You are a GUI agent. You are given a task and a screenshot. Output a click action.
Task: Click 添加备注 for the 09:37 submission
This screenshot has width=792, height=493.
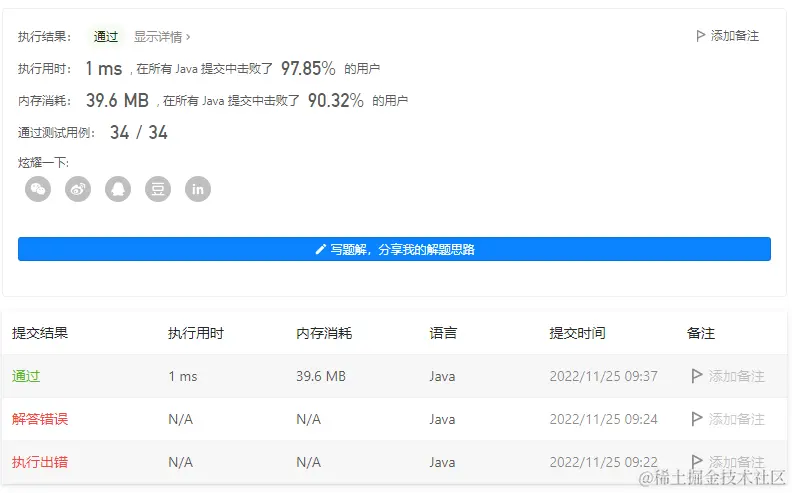736,376
